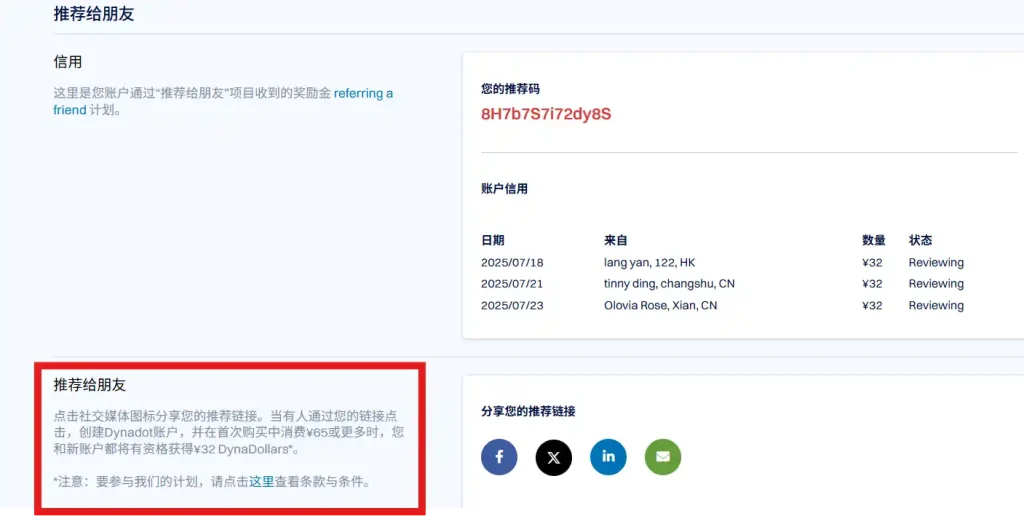
Task: Click the lower 推荐给朋友 section heading
Action: pos(89,385)
